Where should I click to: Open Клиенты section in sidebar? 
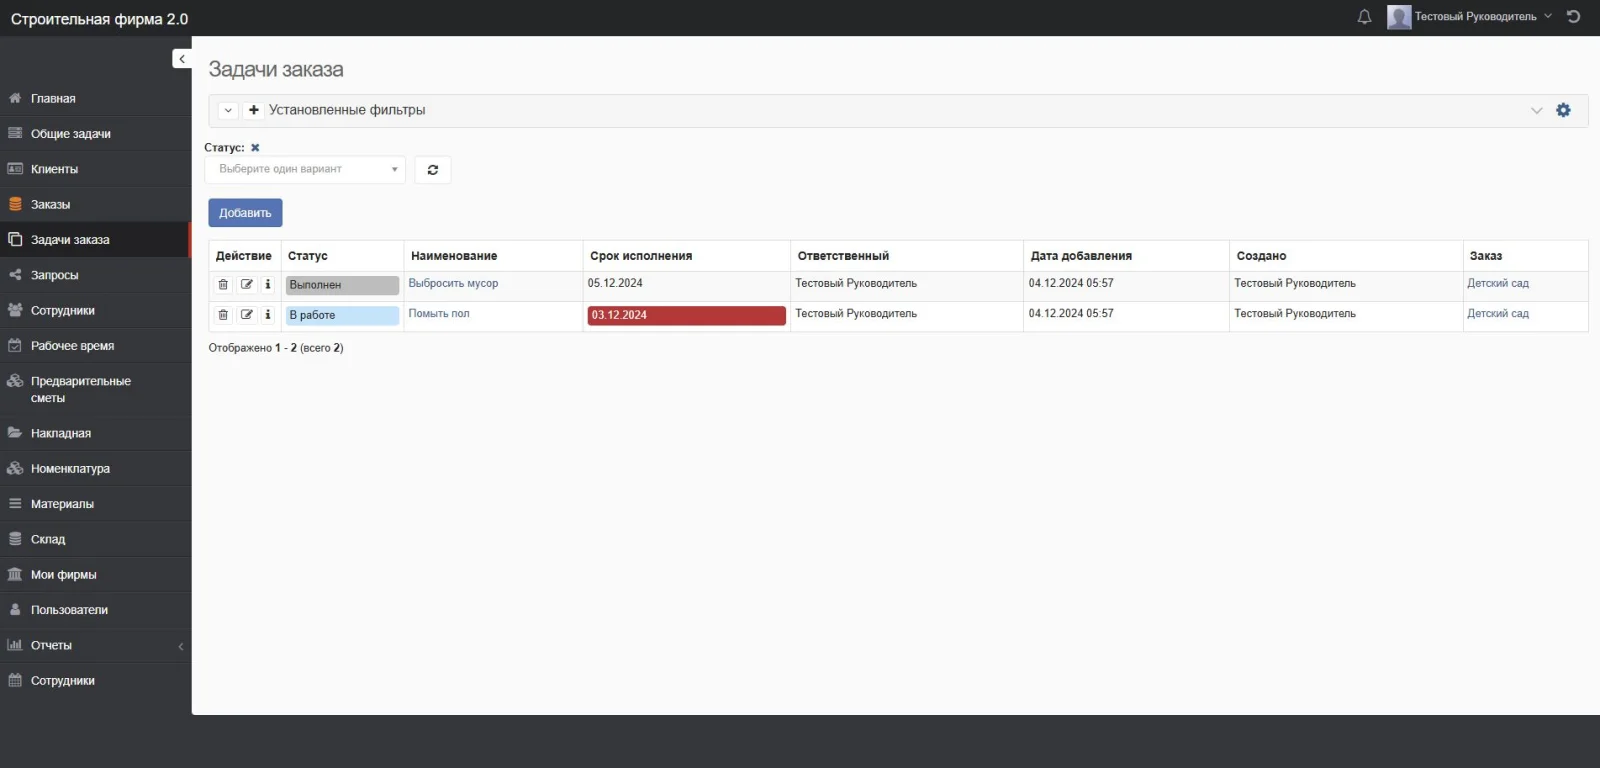tap(54, 170)
